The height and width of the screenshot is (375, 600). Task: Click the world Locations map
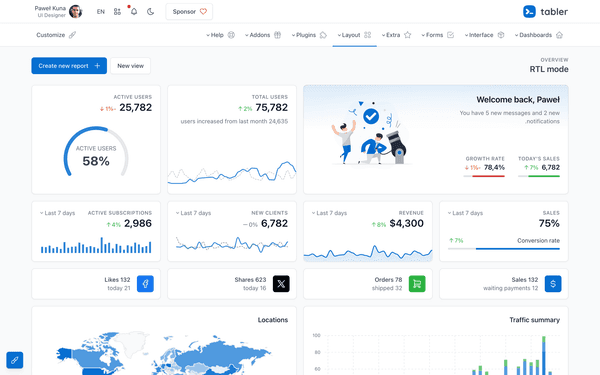pyautogui.click(x=164, y=353)
